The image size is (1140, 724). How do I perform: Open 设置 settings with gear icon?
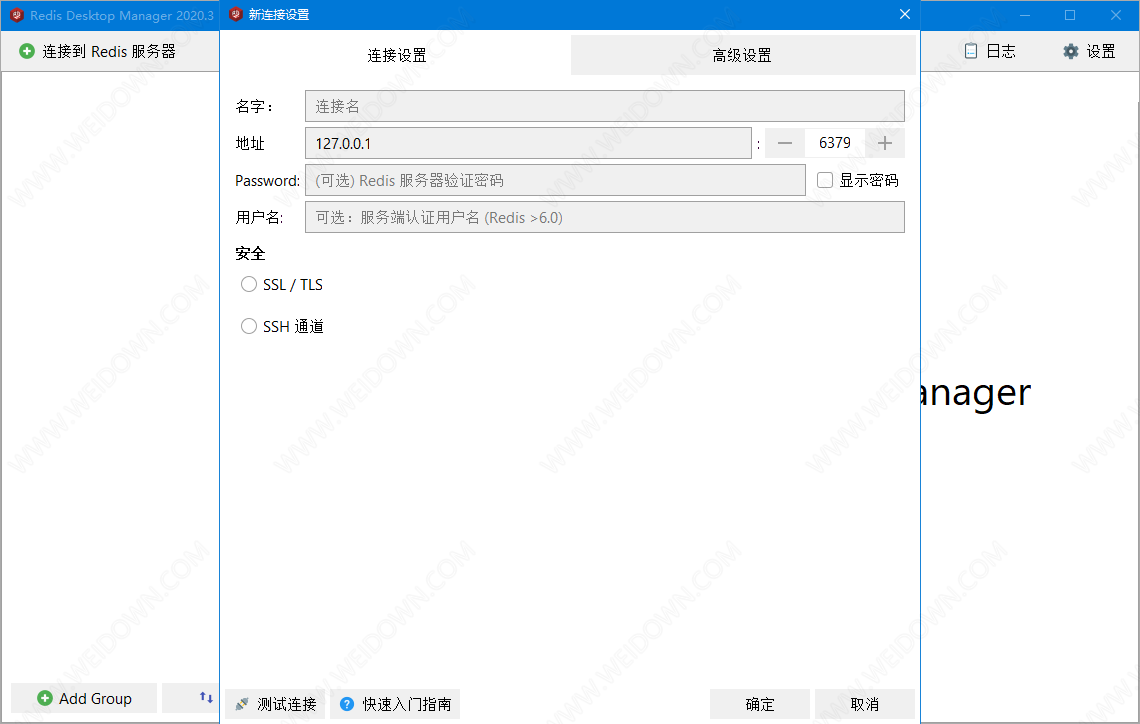tap(1089, 51)
